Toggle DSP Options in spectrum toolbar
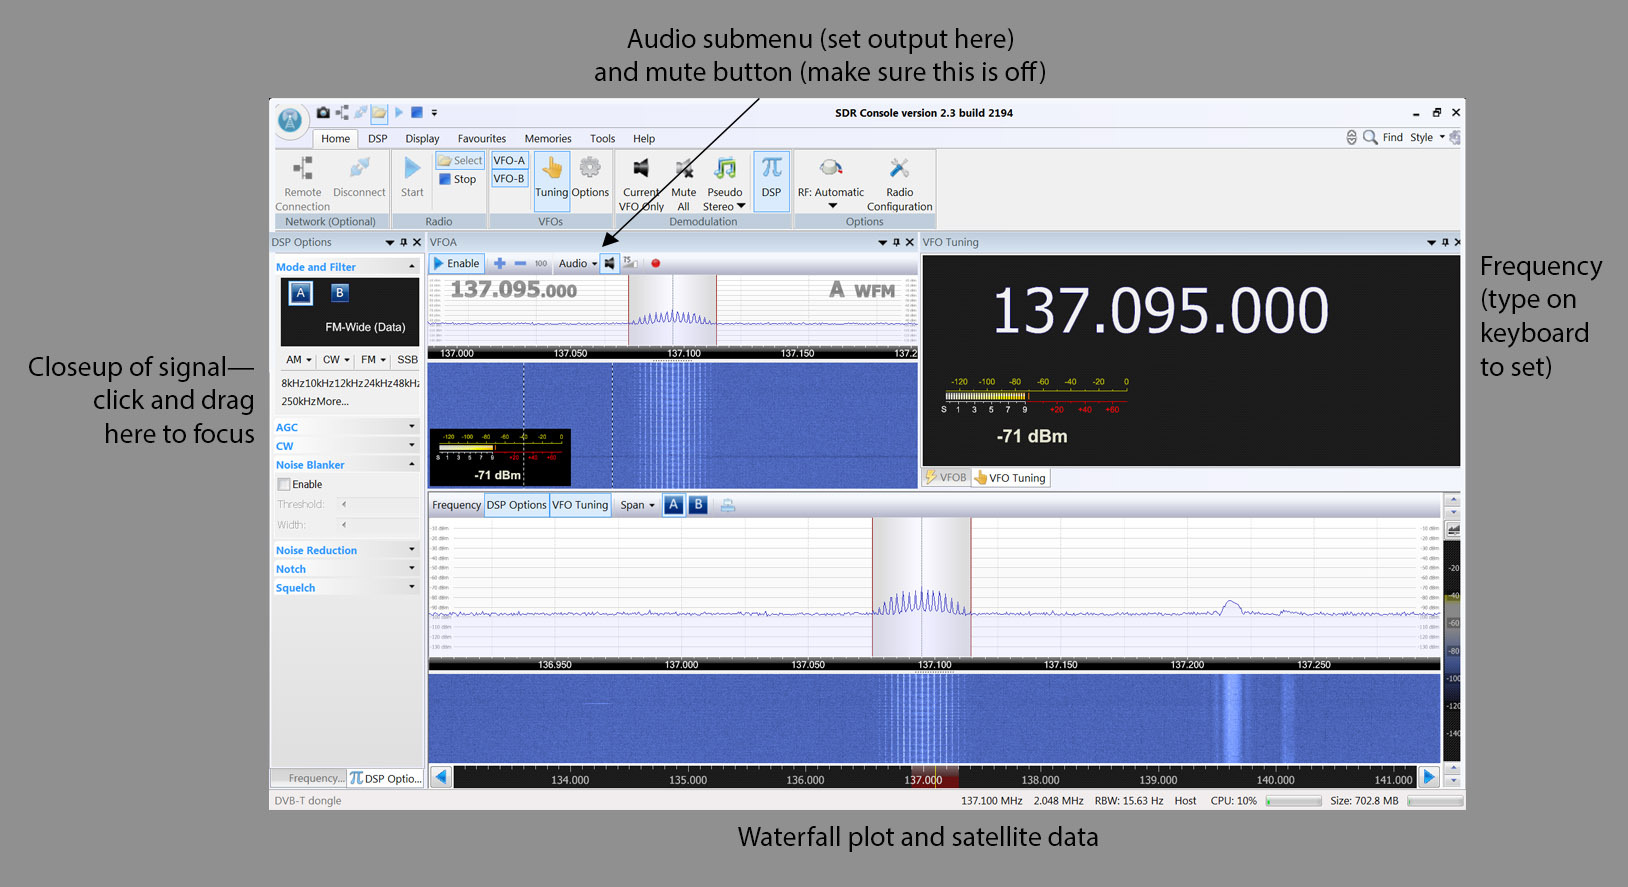 click(x=516, y=505)
